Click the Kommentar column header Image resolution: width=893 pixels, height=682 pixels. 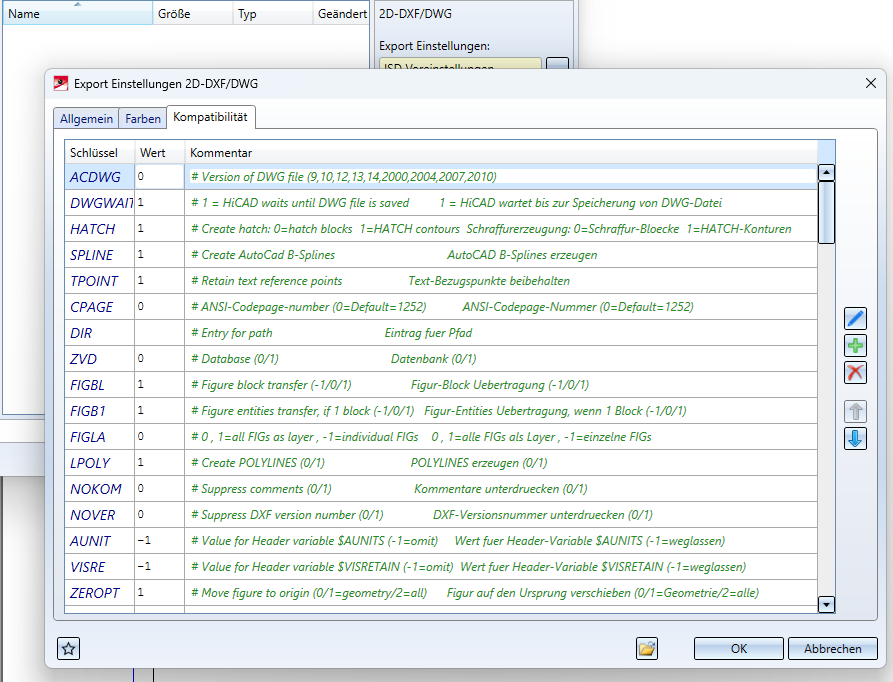(501, 153)
